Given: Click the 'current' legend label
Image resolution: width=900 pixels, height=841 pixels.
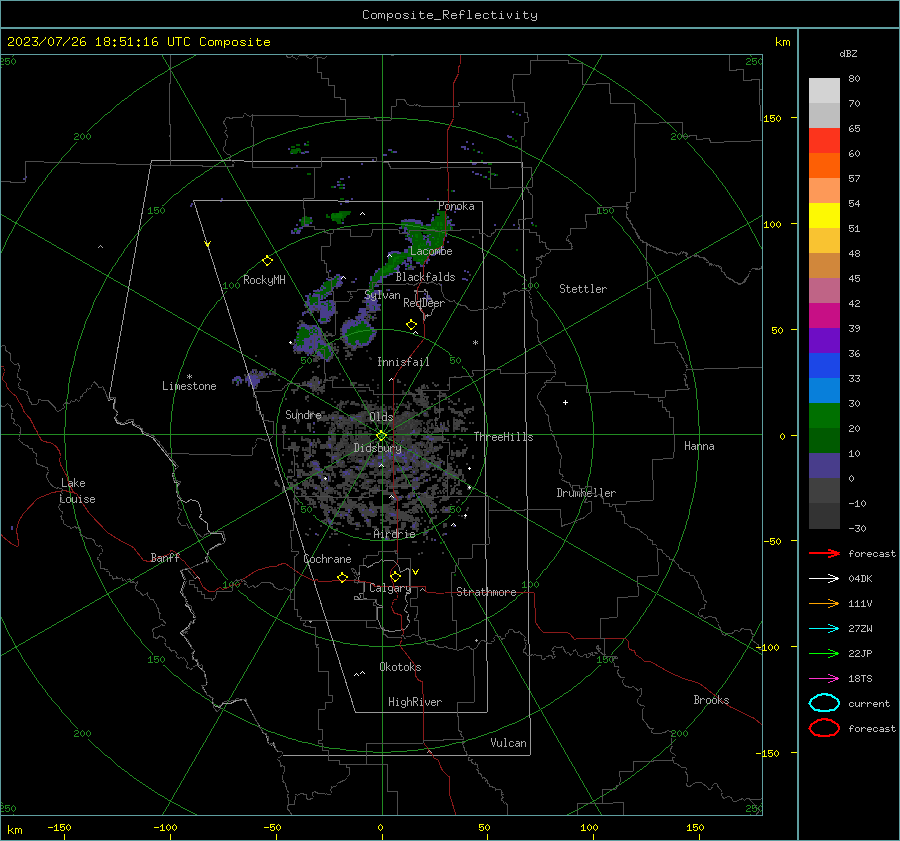Looking at the screenshot, I should coord(869,703).
